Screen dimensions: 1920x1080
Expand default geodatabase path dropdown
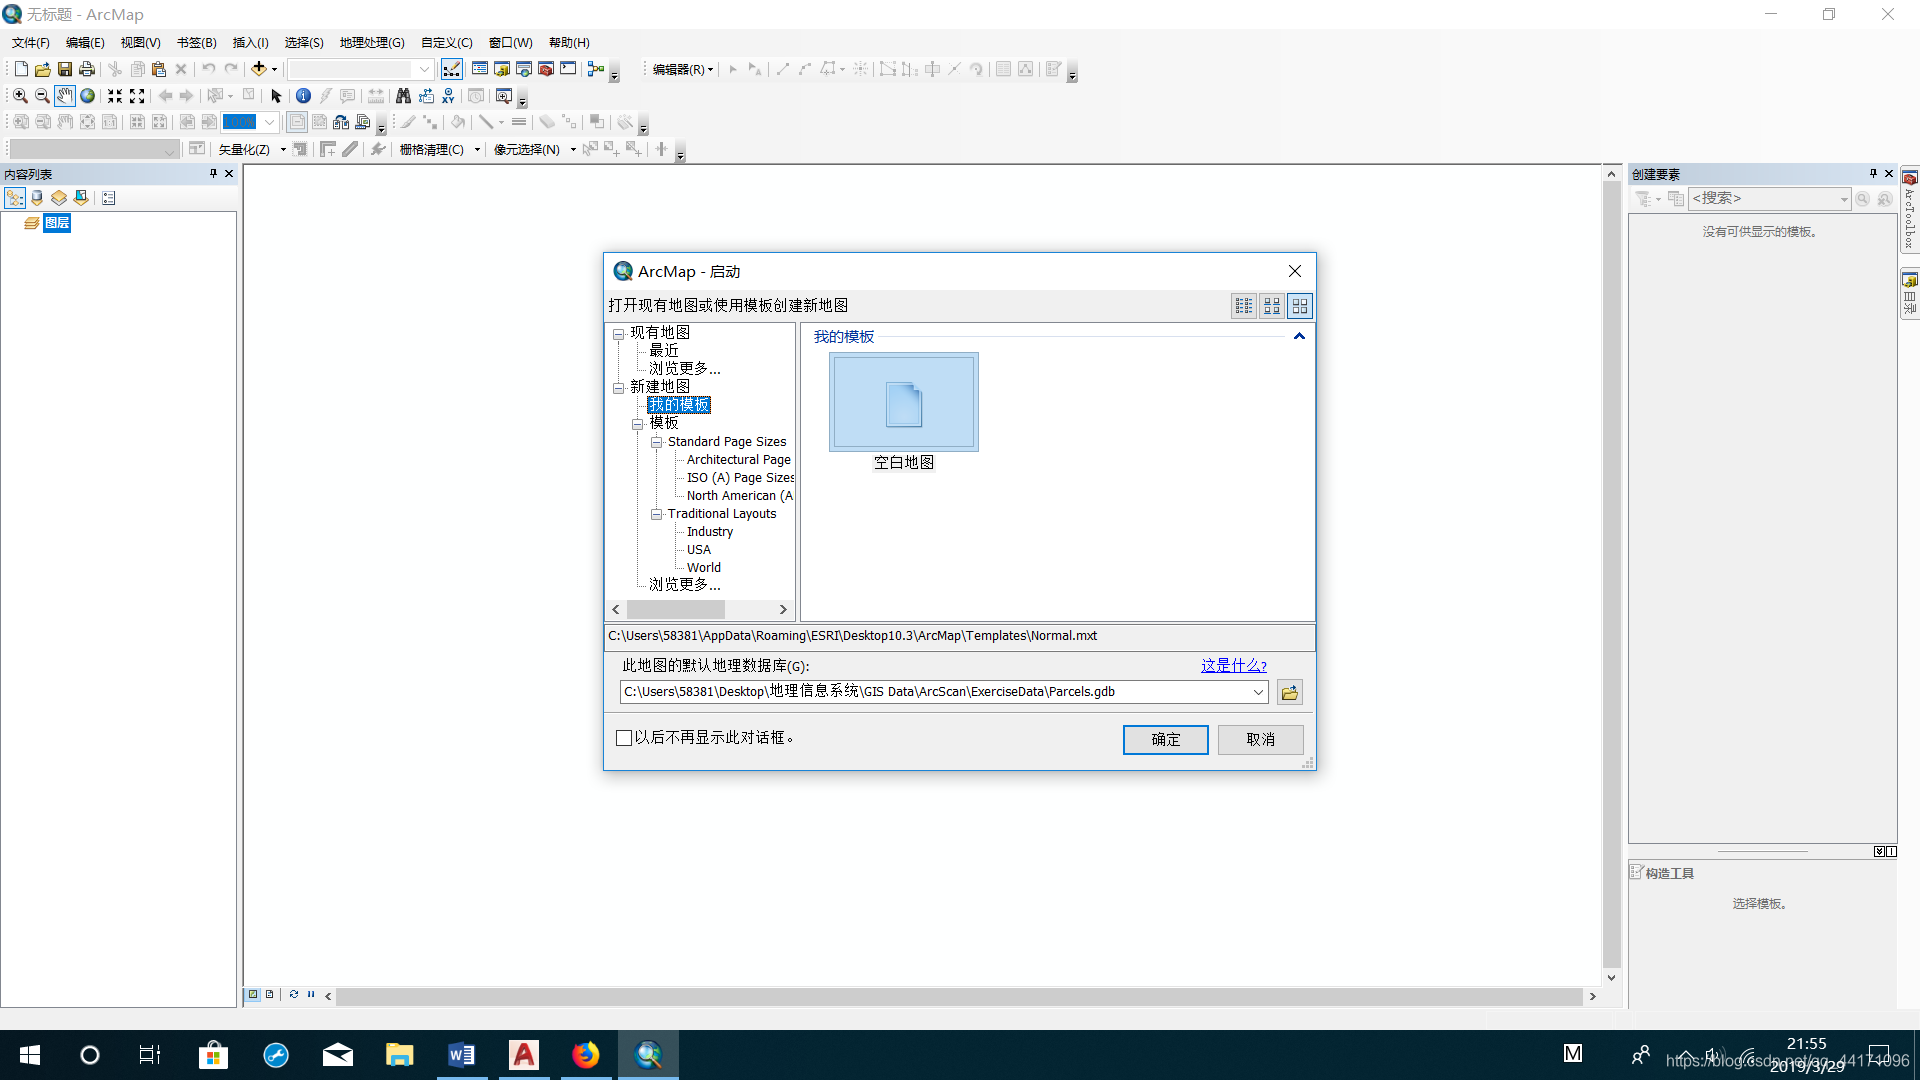[1258, 692]
